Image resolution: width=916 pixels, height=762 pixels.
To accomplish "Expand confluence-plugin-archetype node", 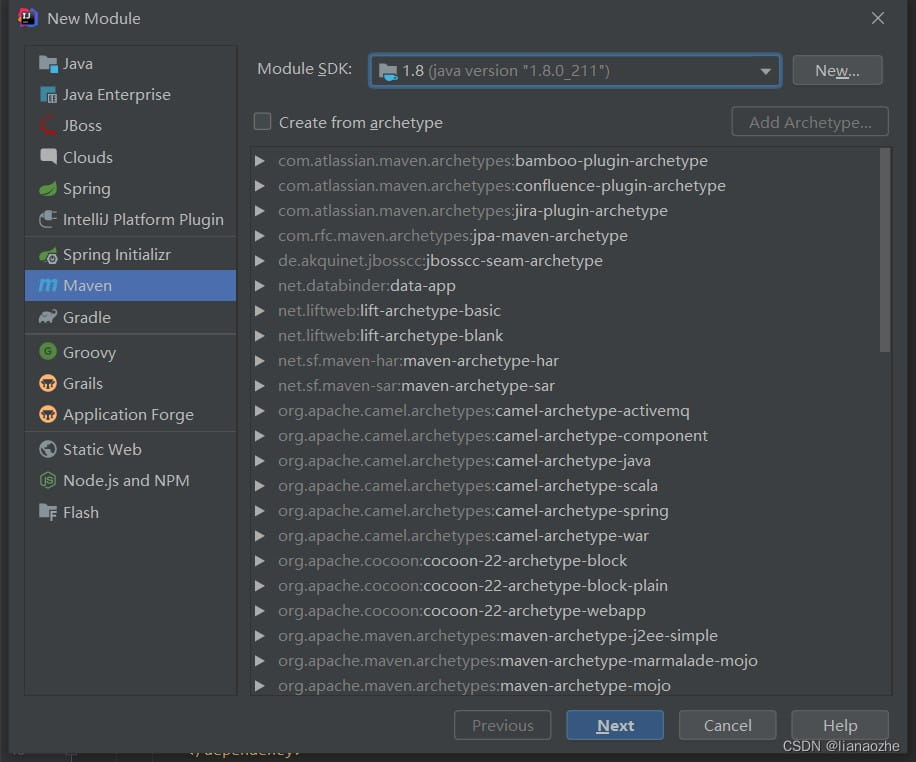I will [x=260, y=185].
